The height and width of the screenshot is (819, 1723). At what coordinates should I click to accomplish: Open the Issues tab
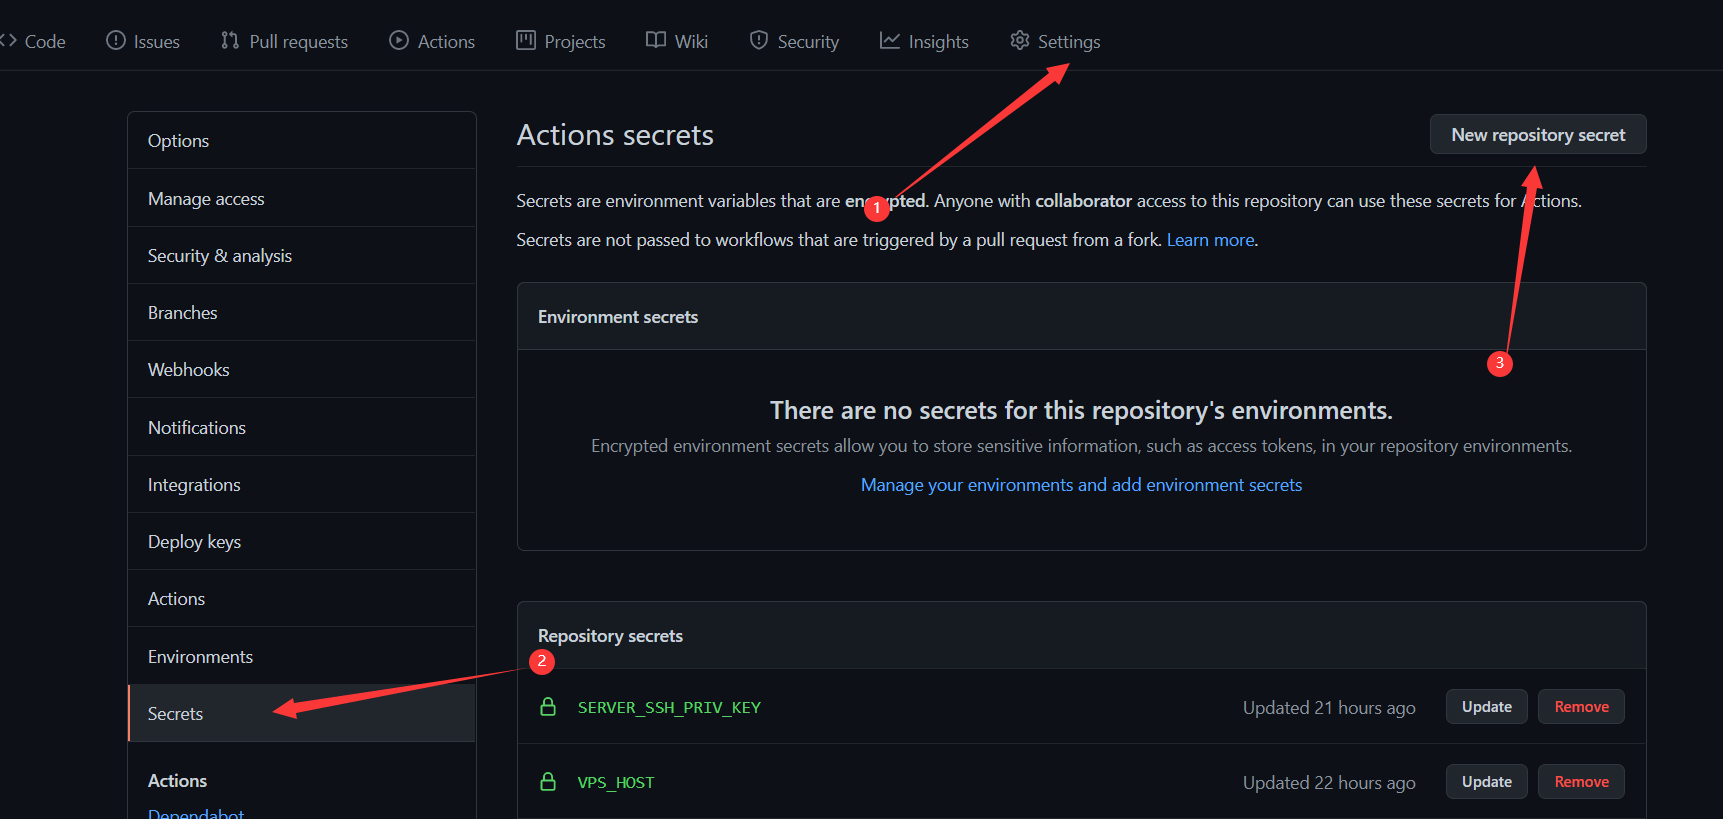point(143,41)
